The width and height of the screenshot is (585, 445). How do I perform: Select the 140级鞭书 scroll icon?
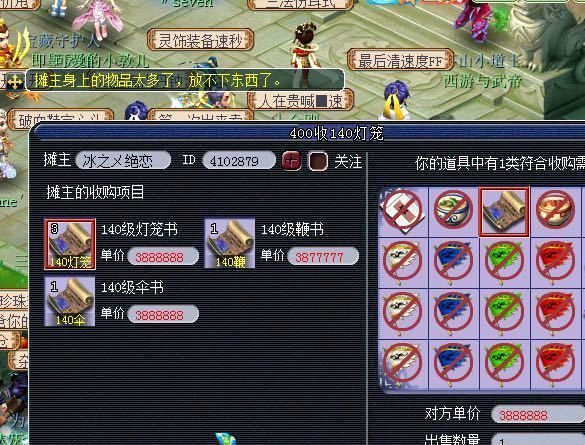coord(230,243)
